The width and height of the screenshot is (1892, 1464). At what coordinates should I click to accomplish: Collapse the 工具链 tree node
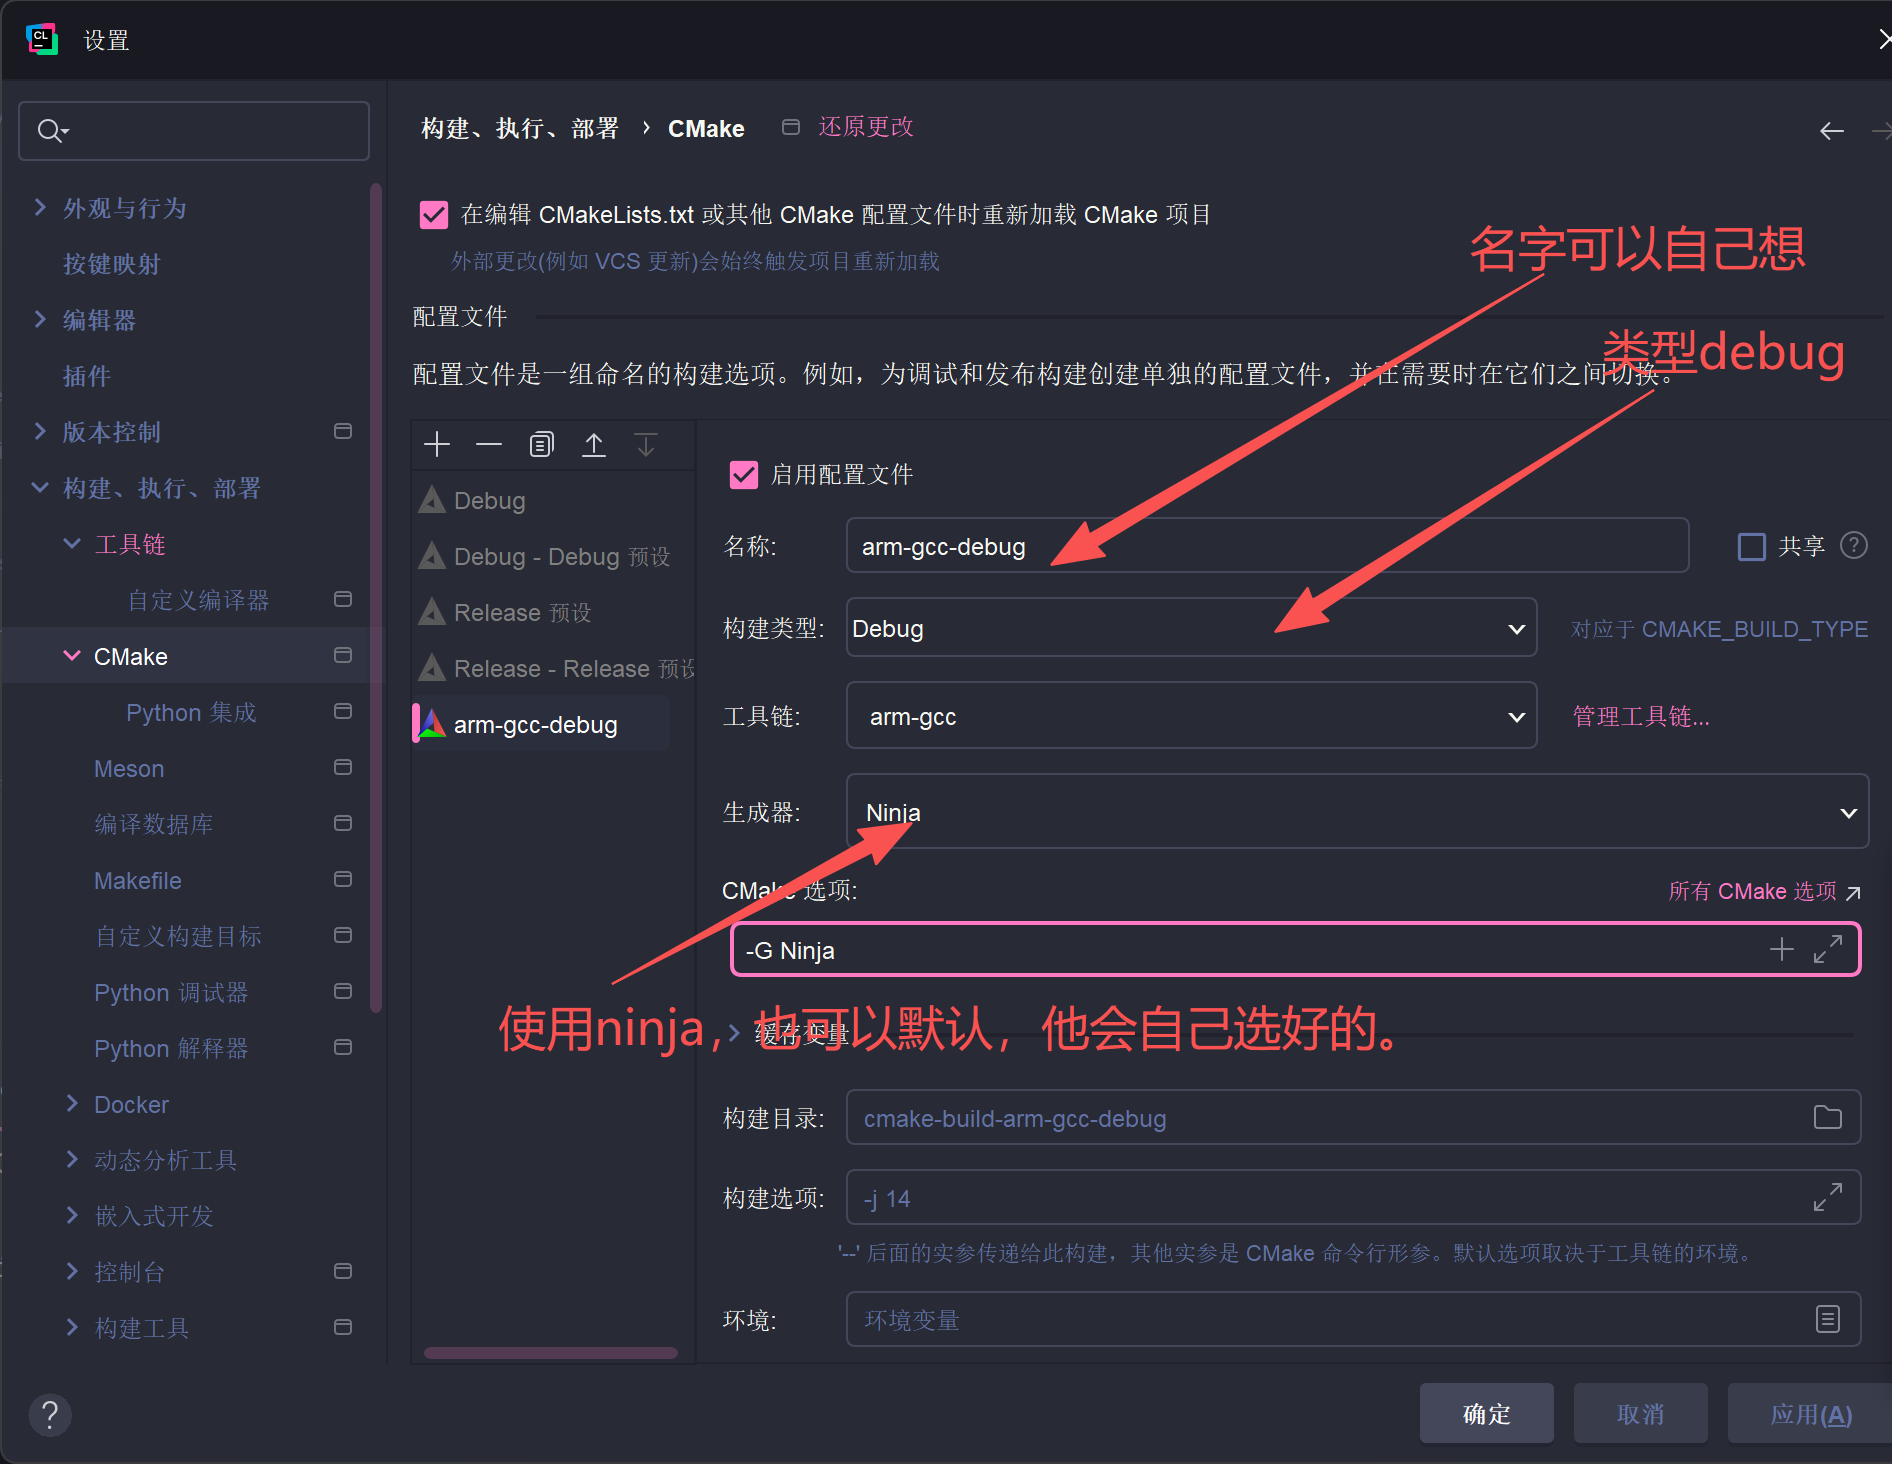click(x=72, y=543)
